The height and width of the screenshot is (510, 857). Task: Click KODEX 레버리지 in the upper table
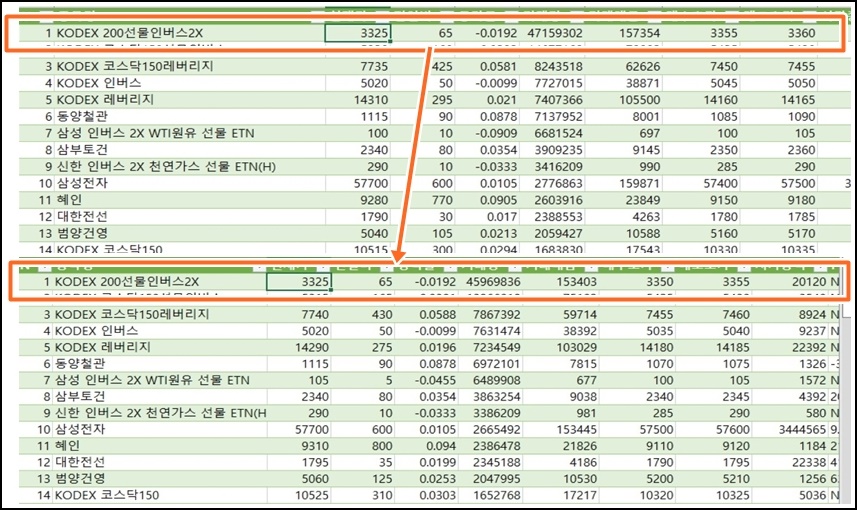[105, 100]
